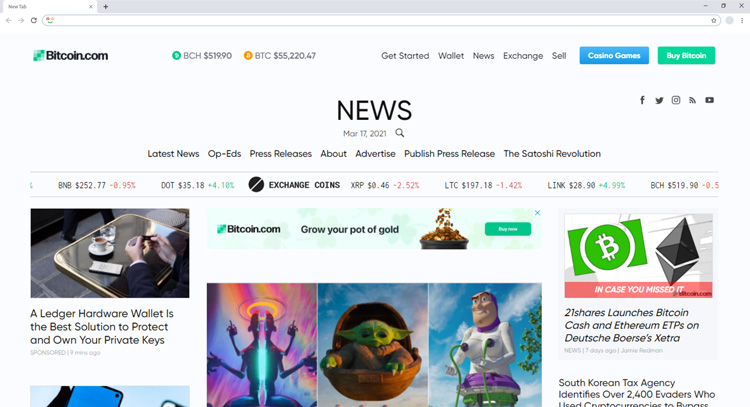Open the News menu item
Screen dimensions: 750x407
coord(484,56)
